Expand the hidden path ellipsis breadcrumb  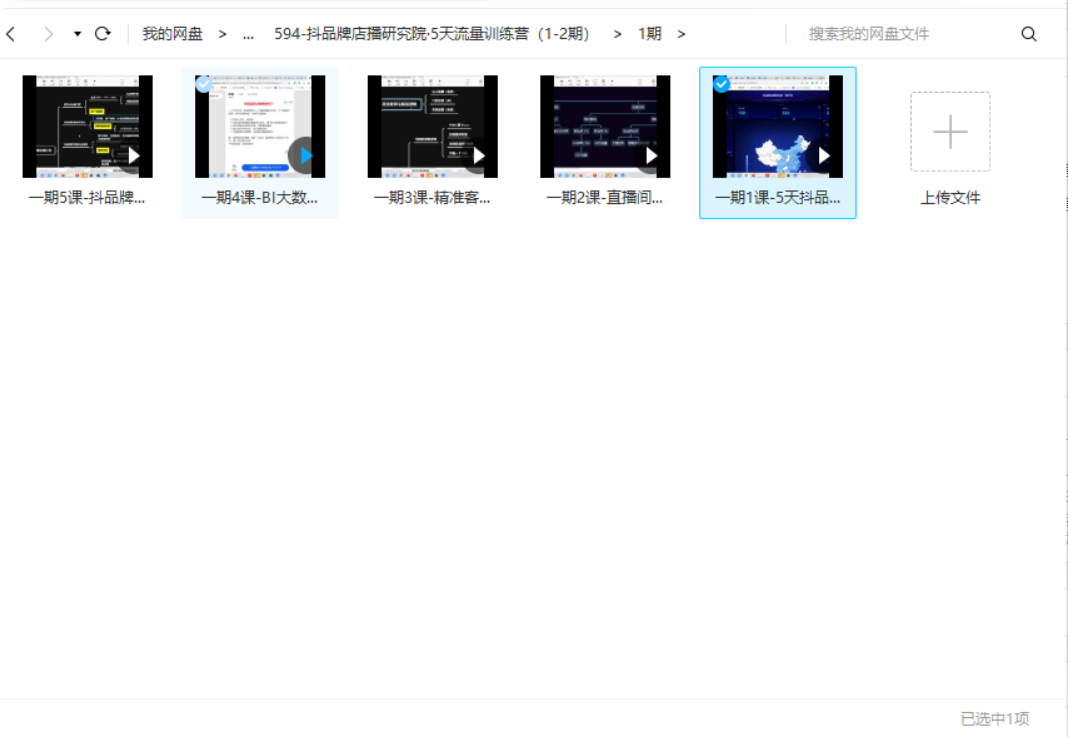(x=249, y=34)
